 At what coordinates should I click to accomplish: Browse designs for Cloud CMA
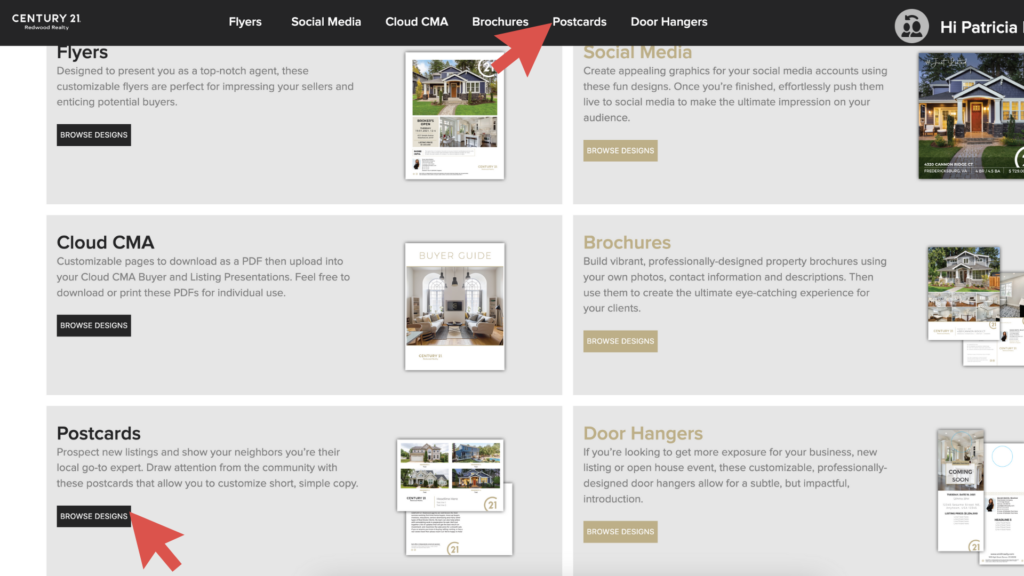pos(93,325)
